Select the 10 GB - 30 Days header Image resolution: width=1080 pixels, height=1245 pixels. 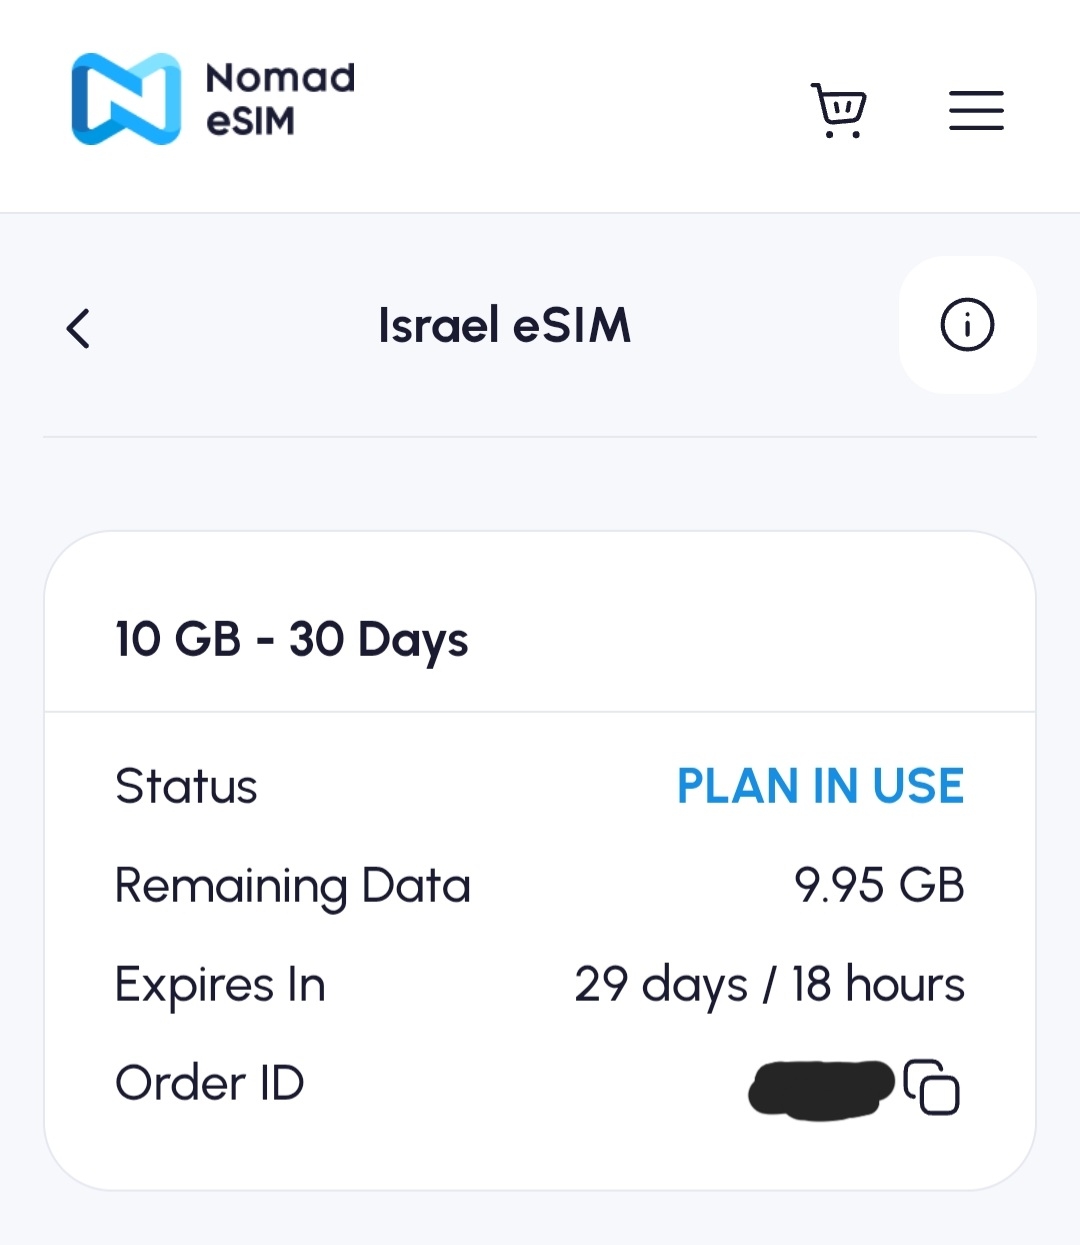click(291, 639)
